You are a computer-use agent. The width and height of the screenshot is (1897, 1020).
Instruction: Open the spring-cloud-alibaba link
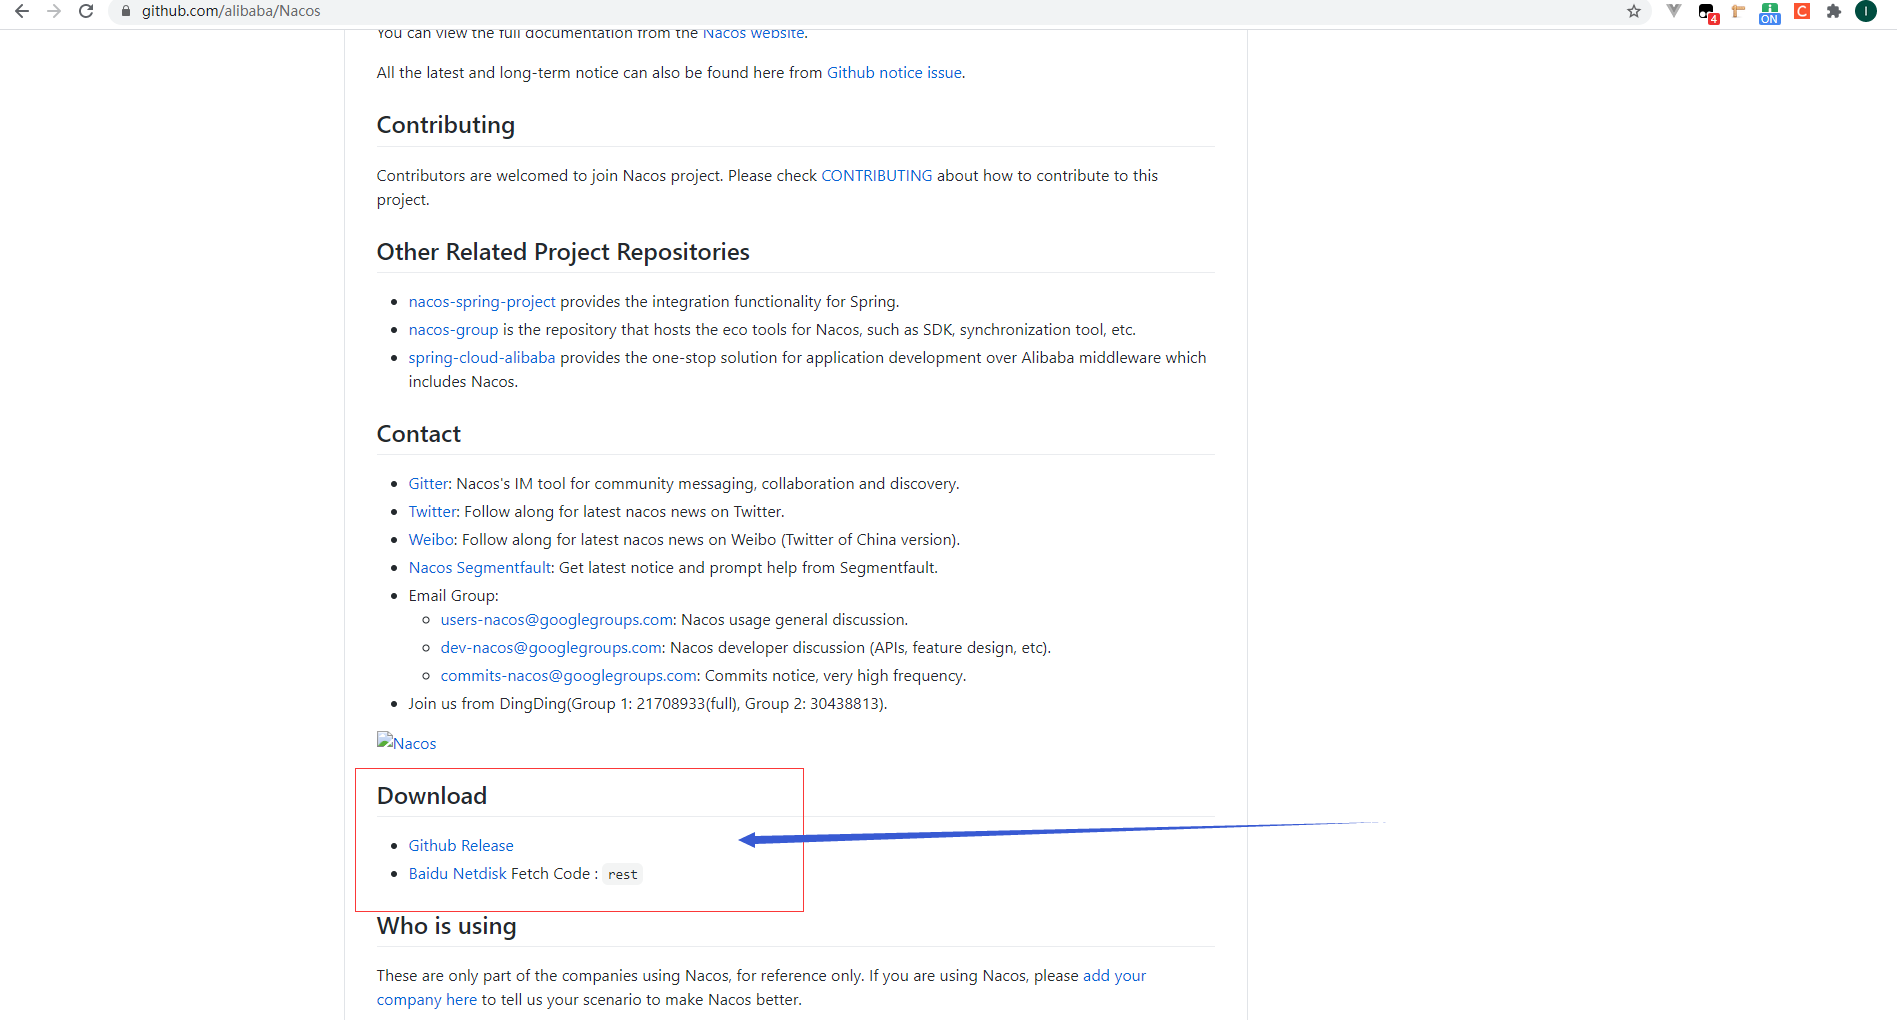tap(482, 358)
